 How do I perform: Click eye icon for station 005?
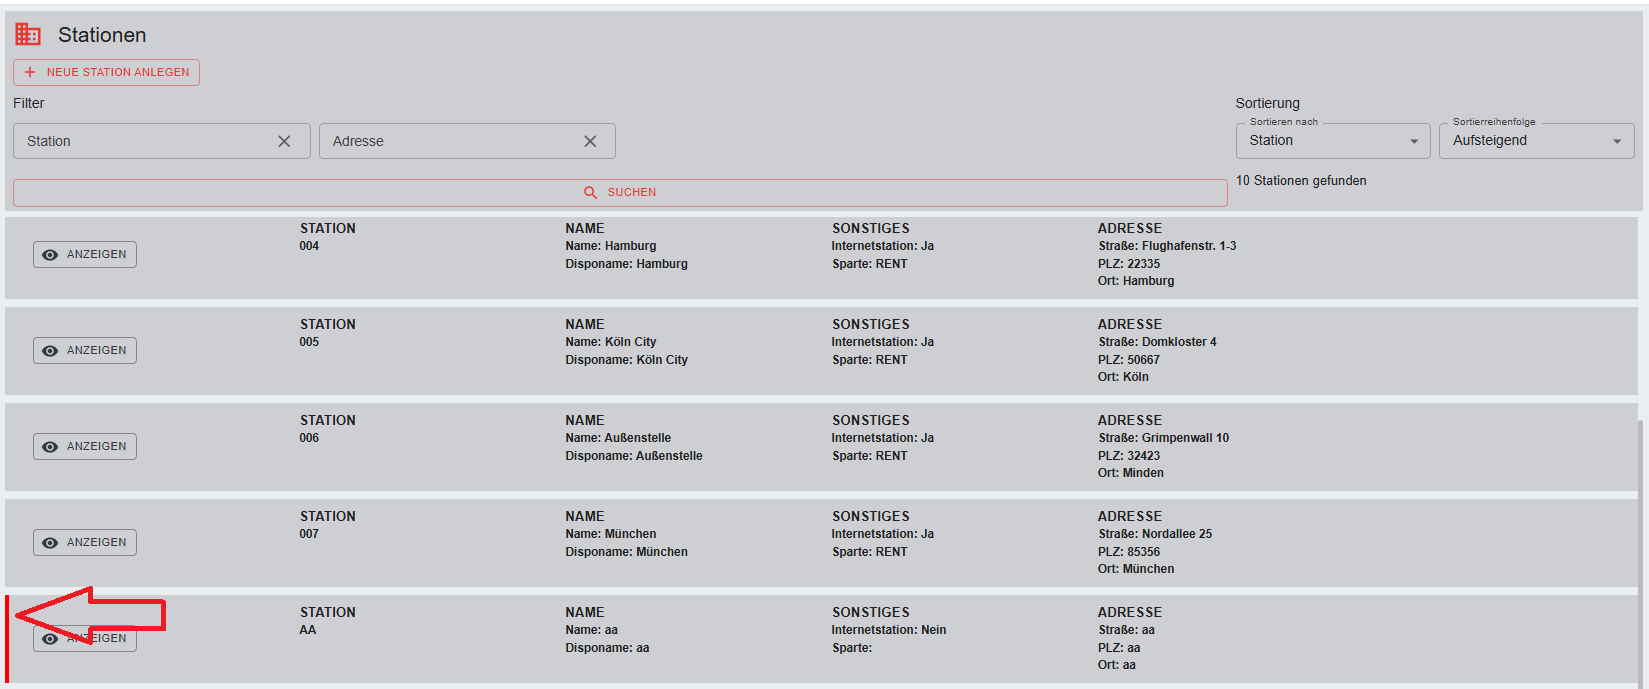coord(50,351)
